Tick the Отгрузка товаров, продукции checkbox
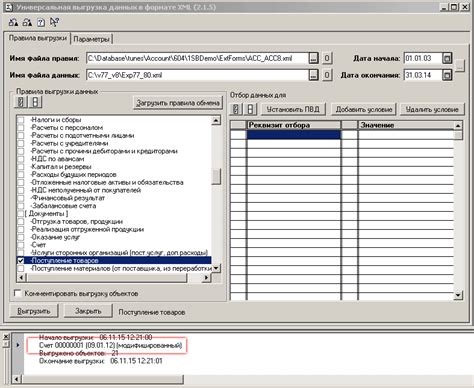Image resolution: width=474 pixels, height=388 pixels. (21, 221)
